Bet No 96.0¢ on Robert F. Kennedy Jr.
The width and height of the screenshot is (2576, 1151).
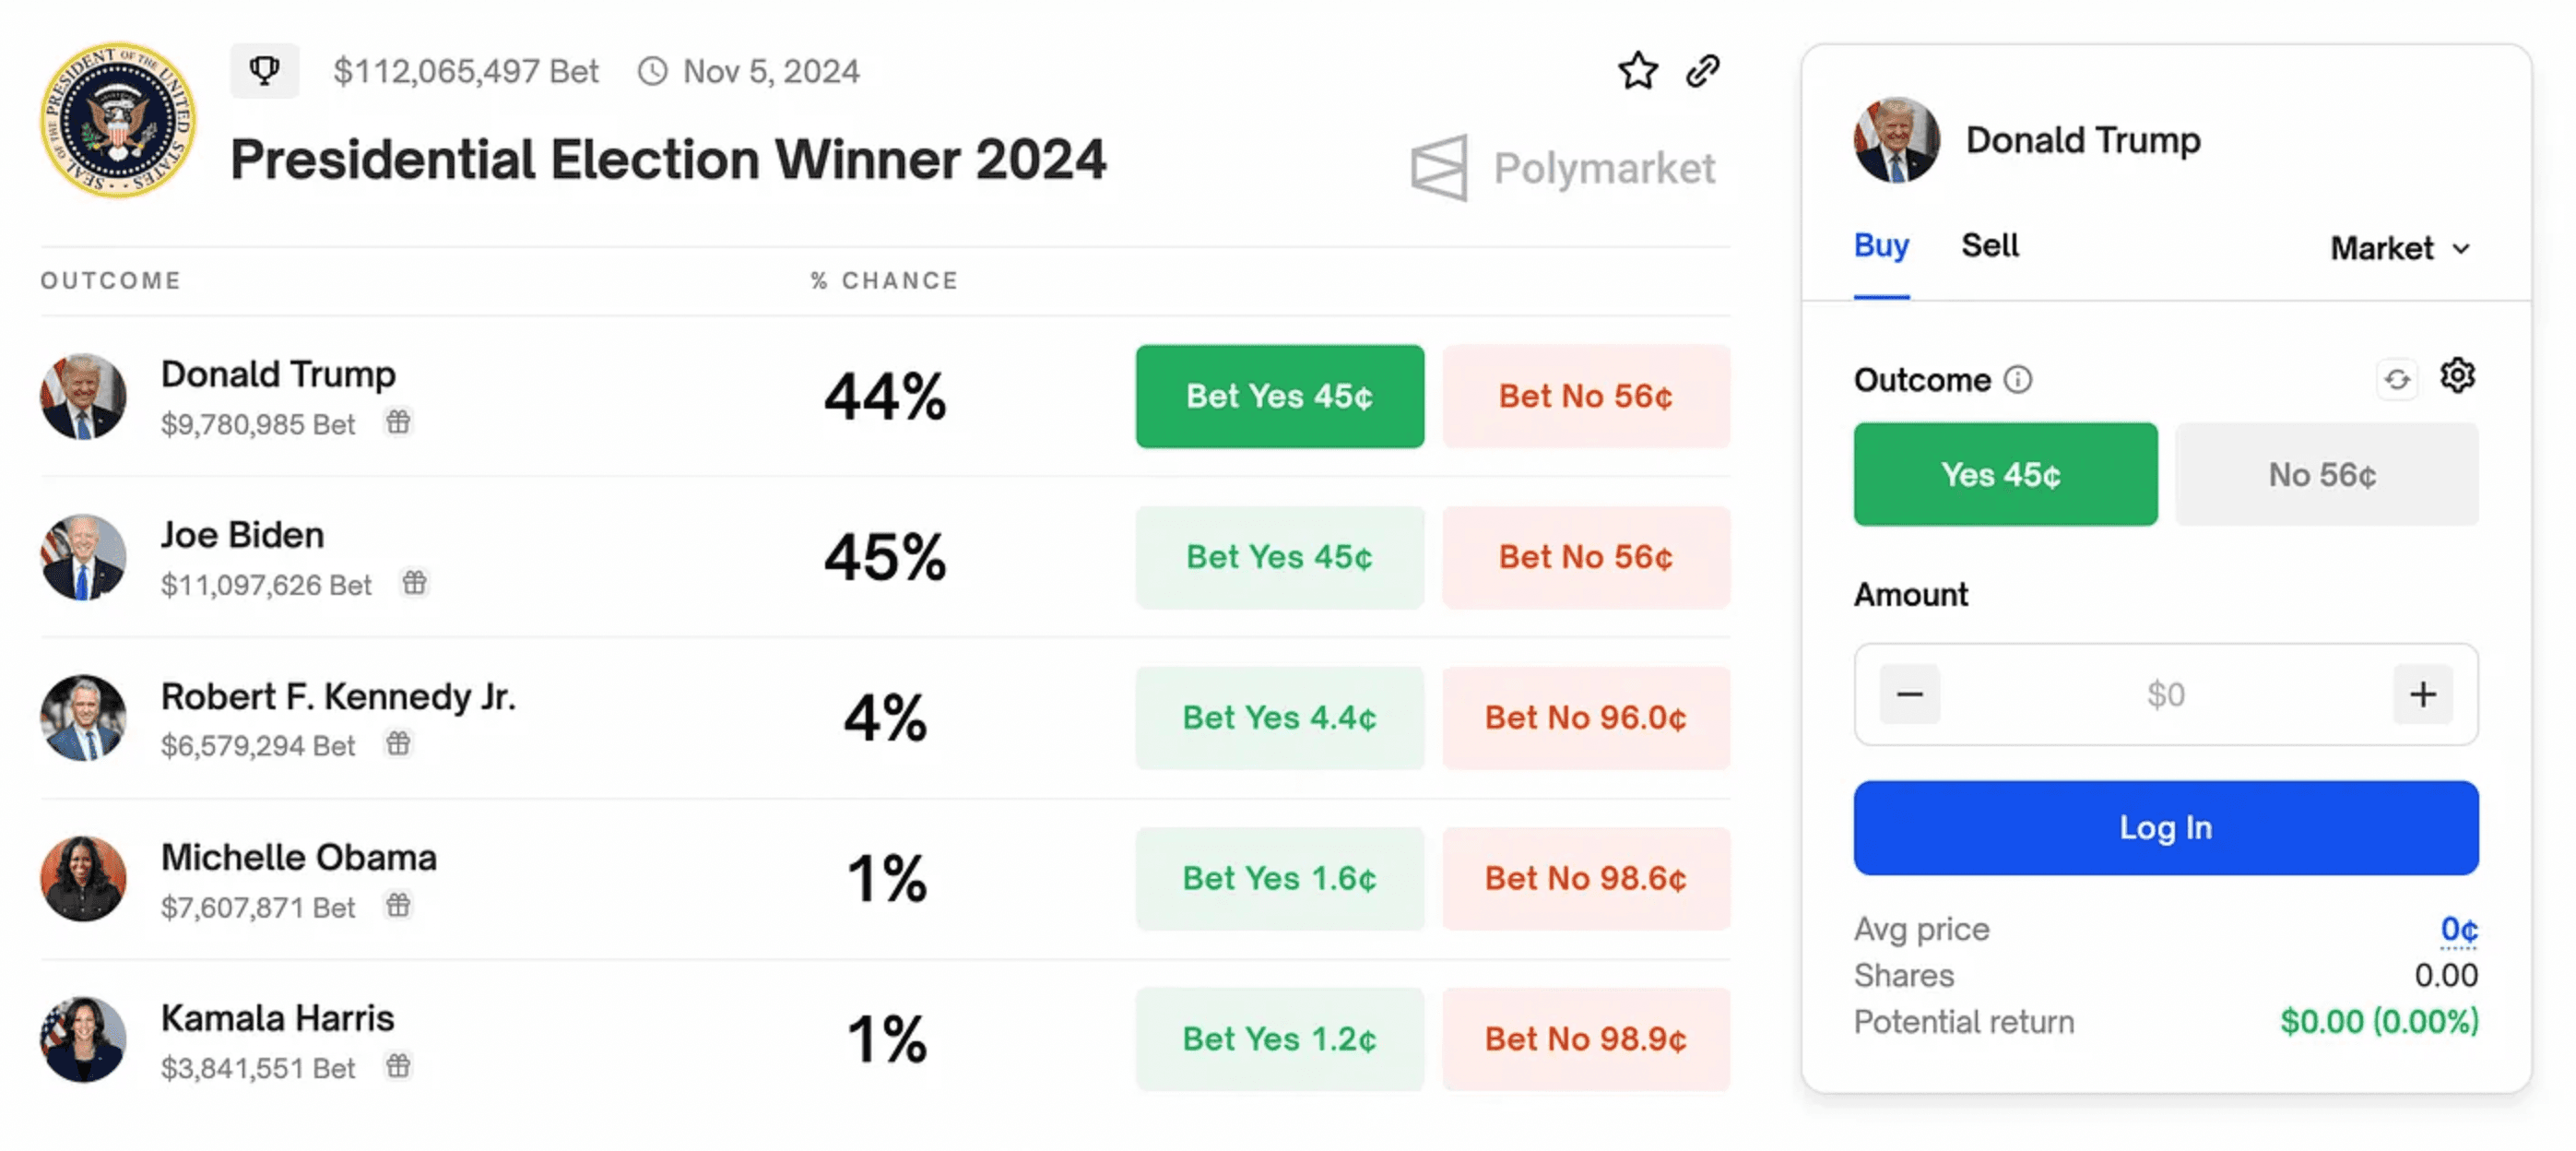coord(1585,717)
